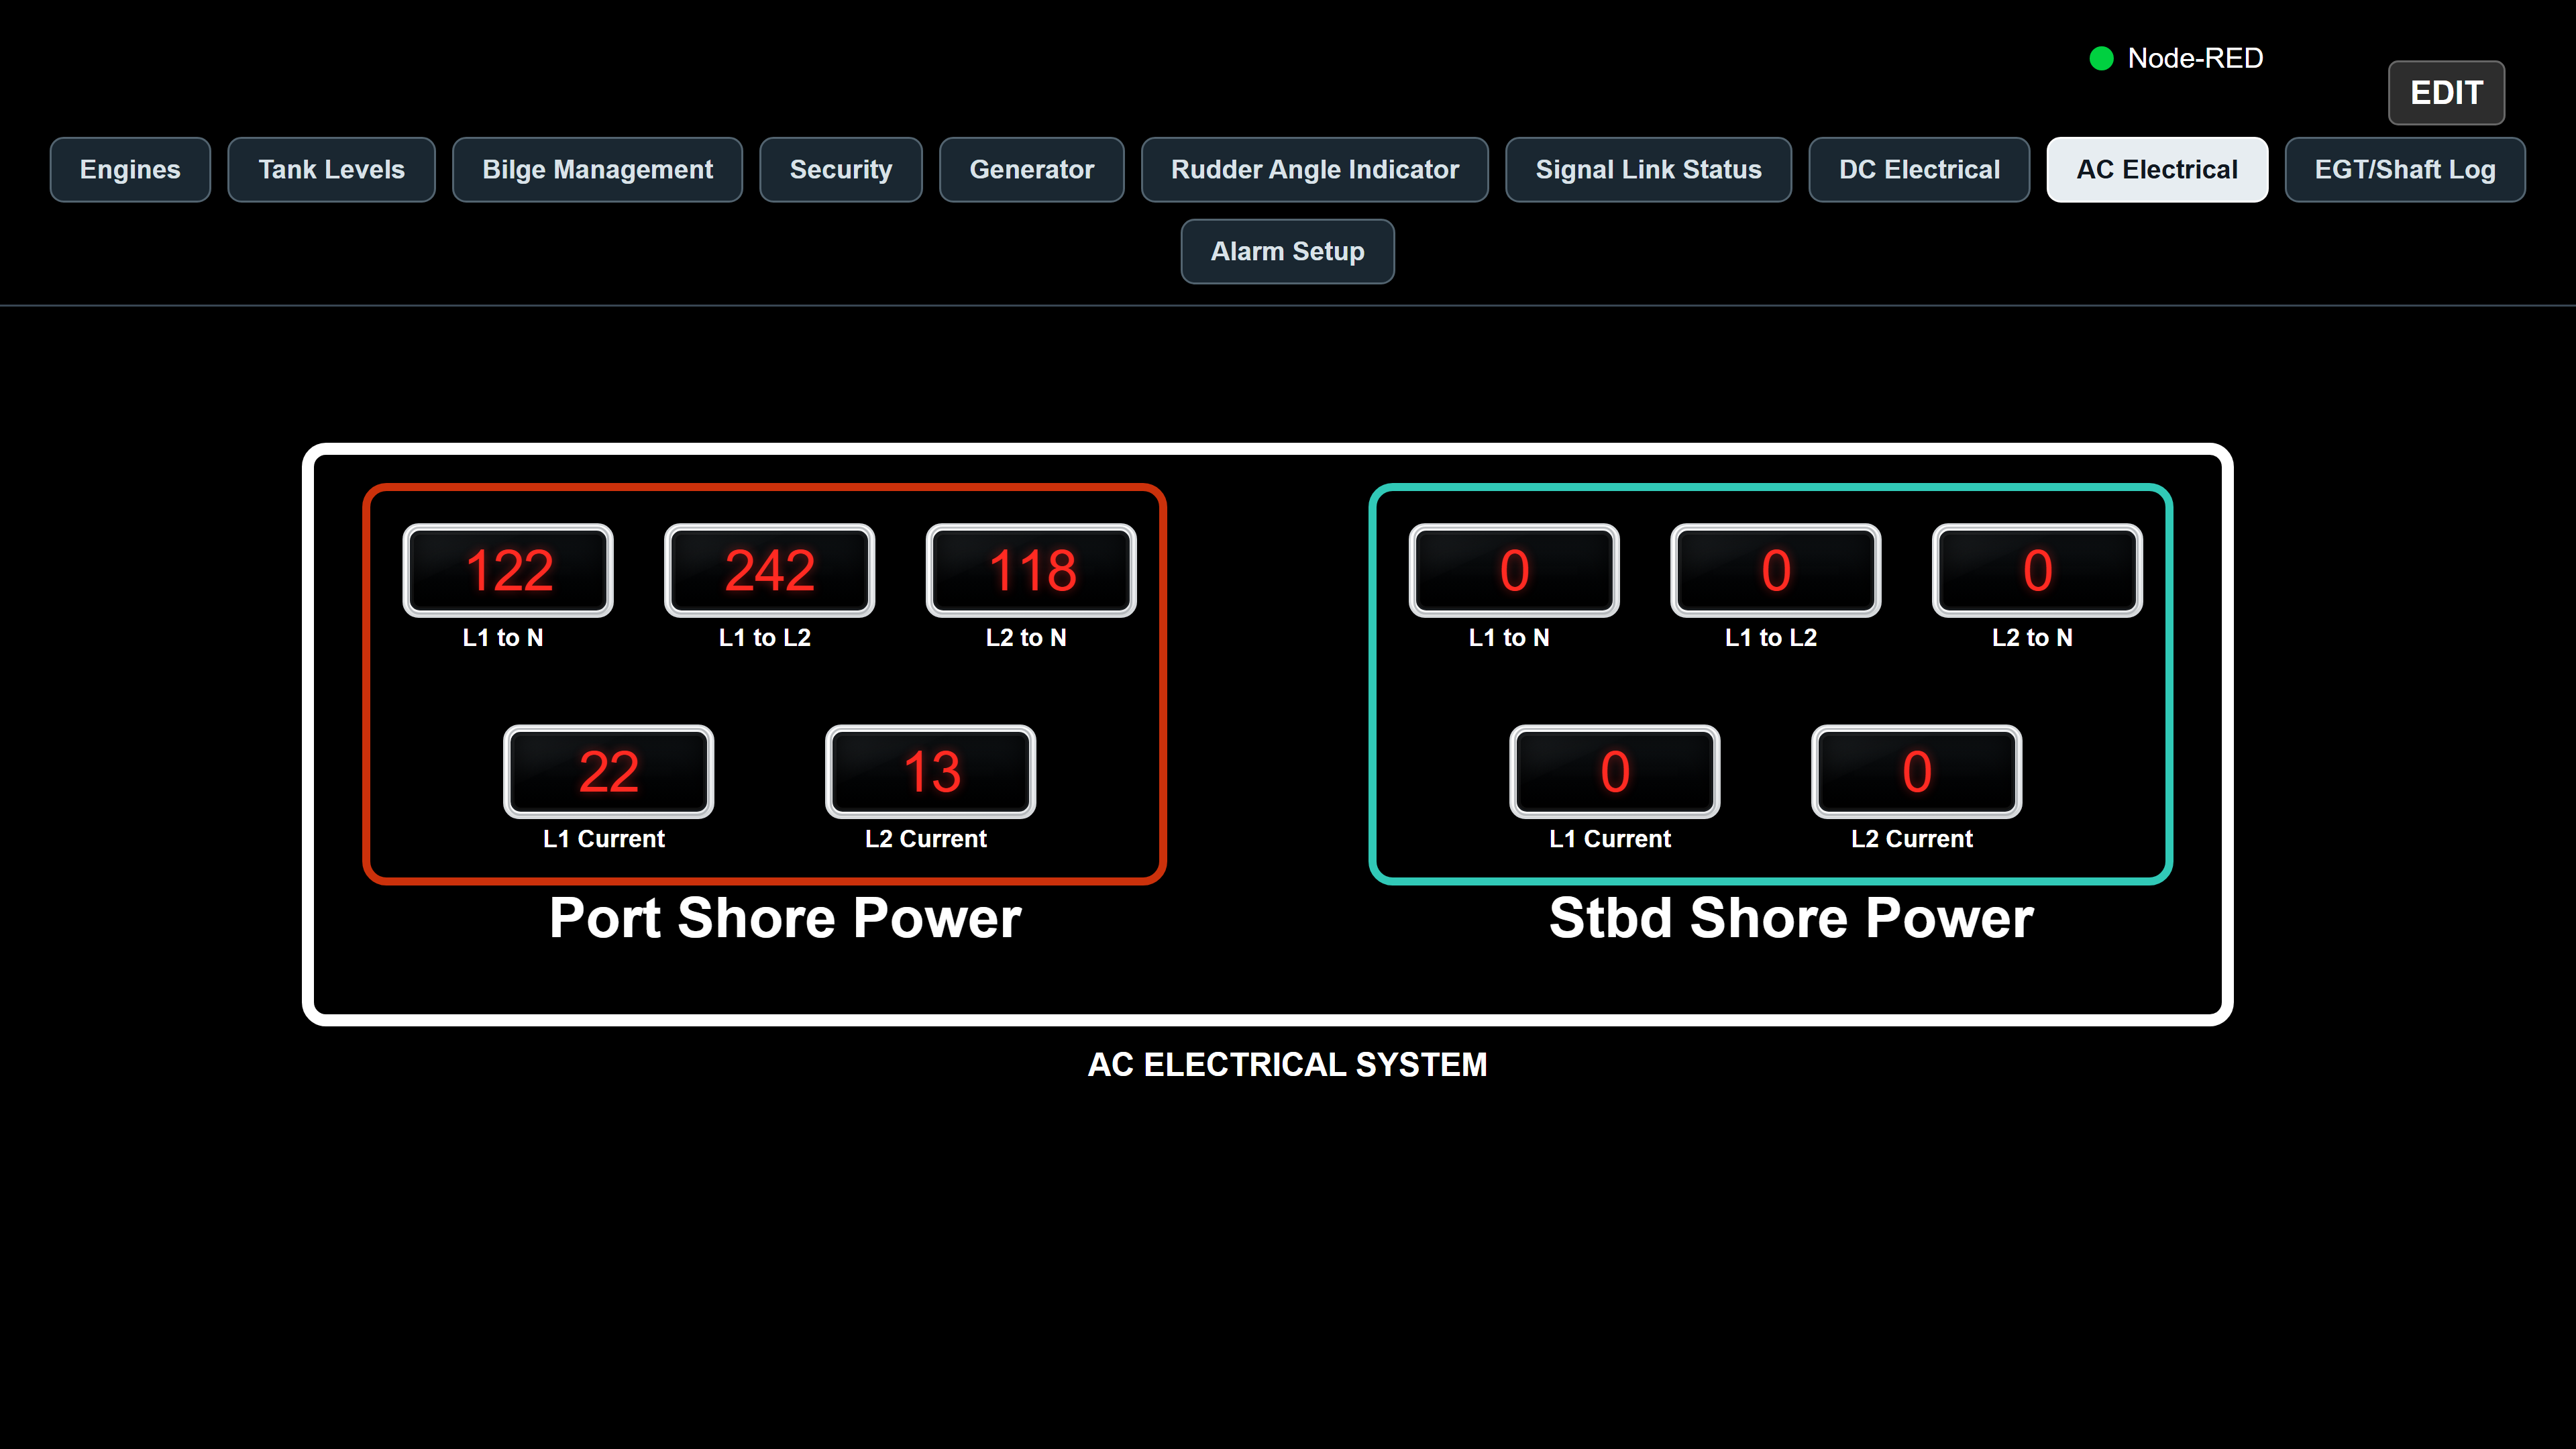The height and width of the screenshot is (1449, 2576).
Task: Click the Port L1 Current display reading 22
Action: tap(608, 771)
